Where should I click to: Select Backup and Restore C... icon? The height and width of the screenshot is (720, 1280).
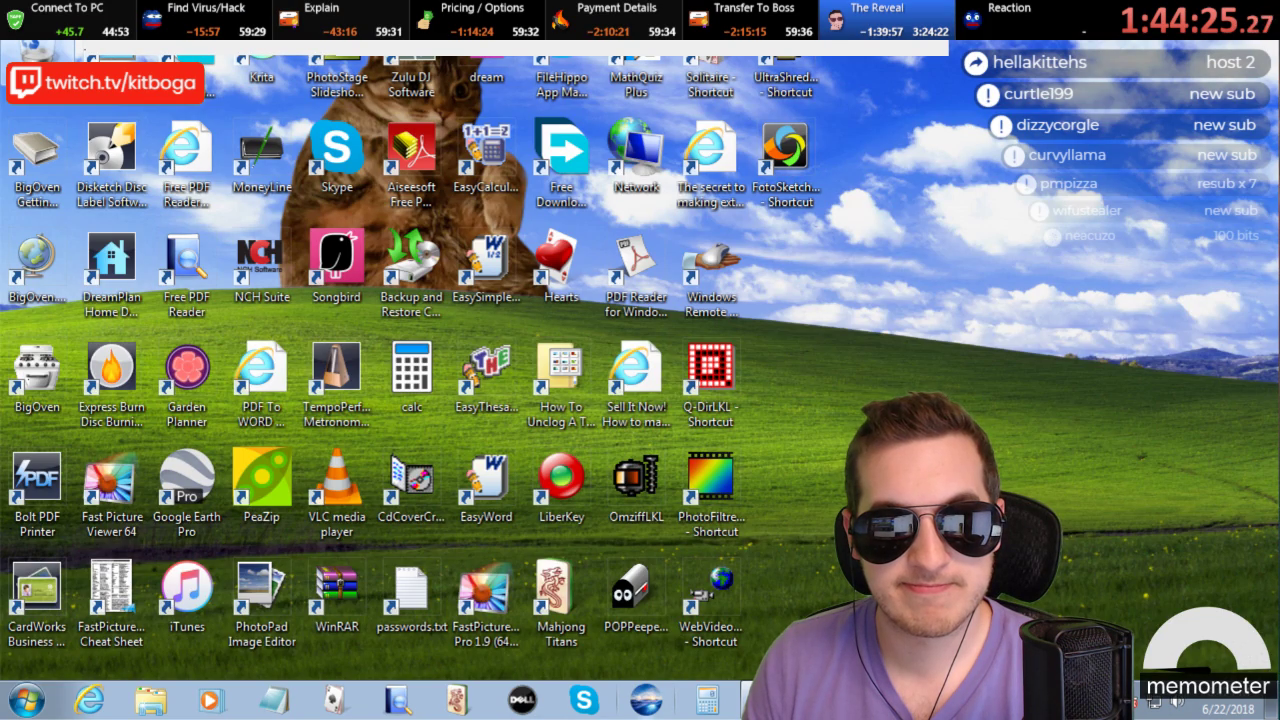coord(412,275)
